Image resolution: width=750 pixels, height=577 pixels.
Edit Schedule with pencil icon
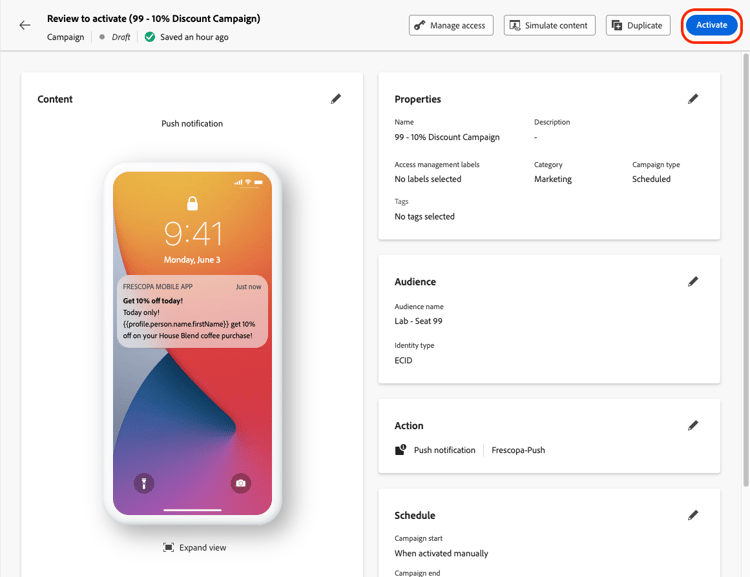[693, 515]
